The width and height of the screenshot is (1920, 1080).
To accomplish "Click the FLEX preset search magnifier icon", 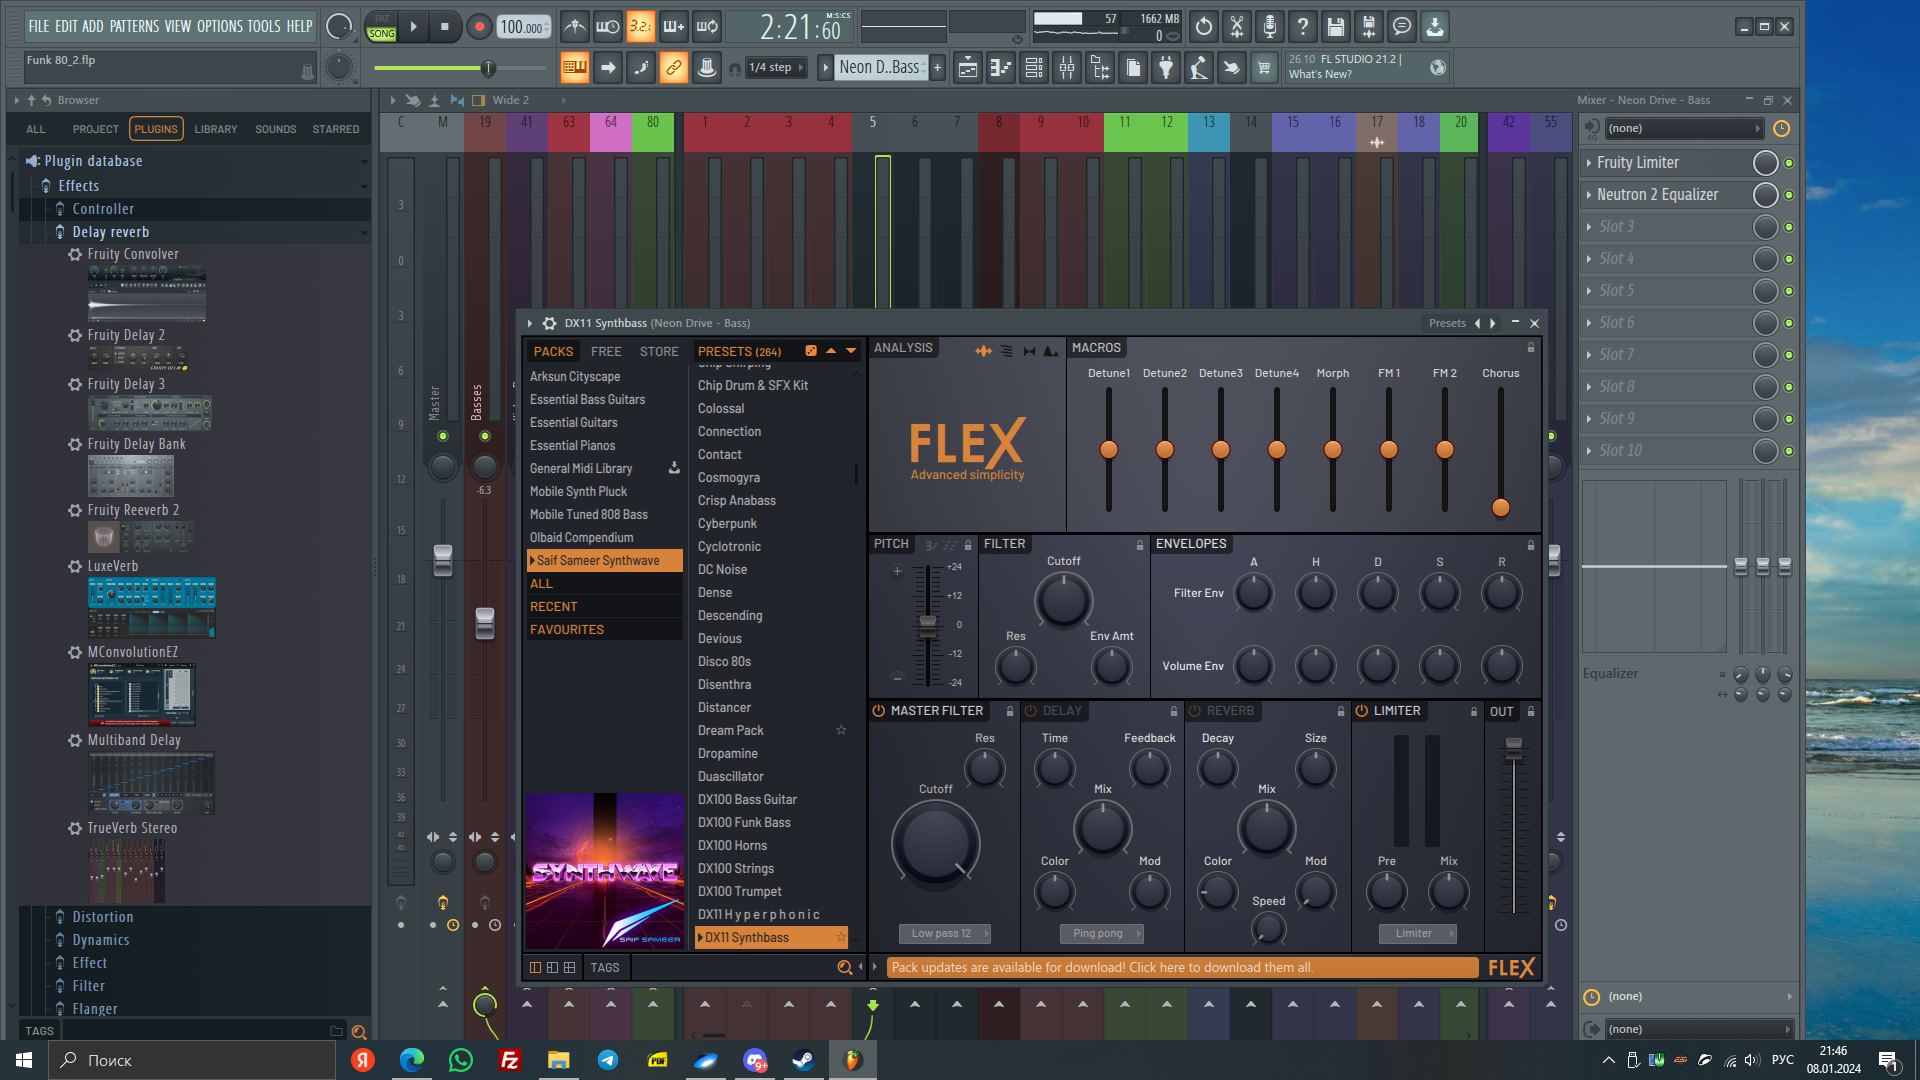I will tap(845, 967).
